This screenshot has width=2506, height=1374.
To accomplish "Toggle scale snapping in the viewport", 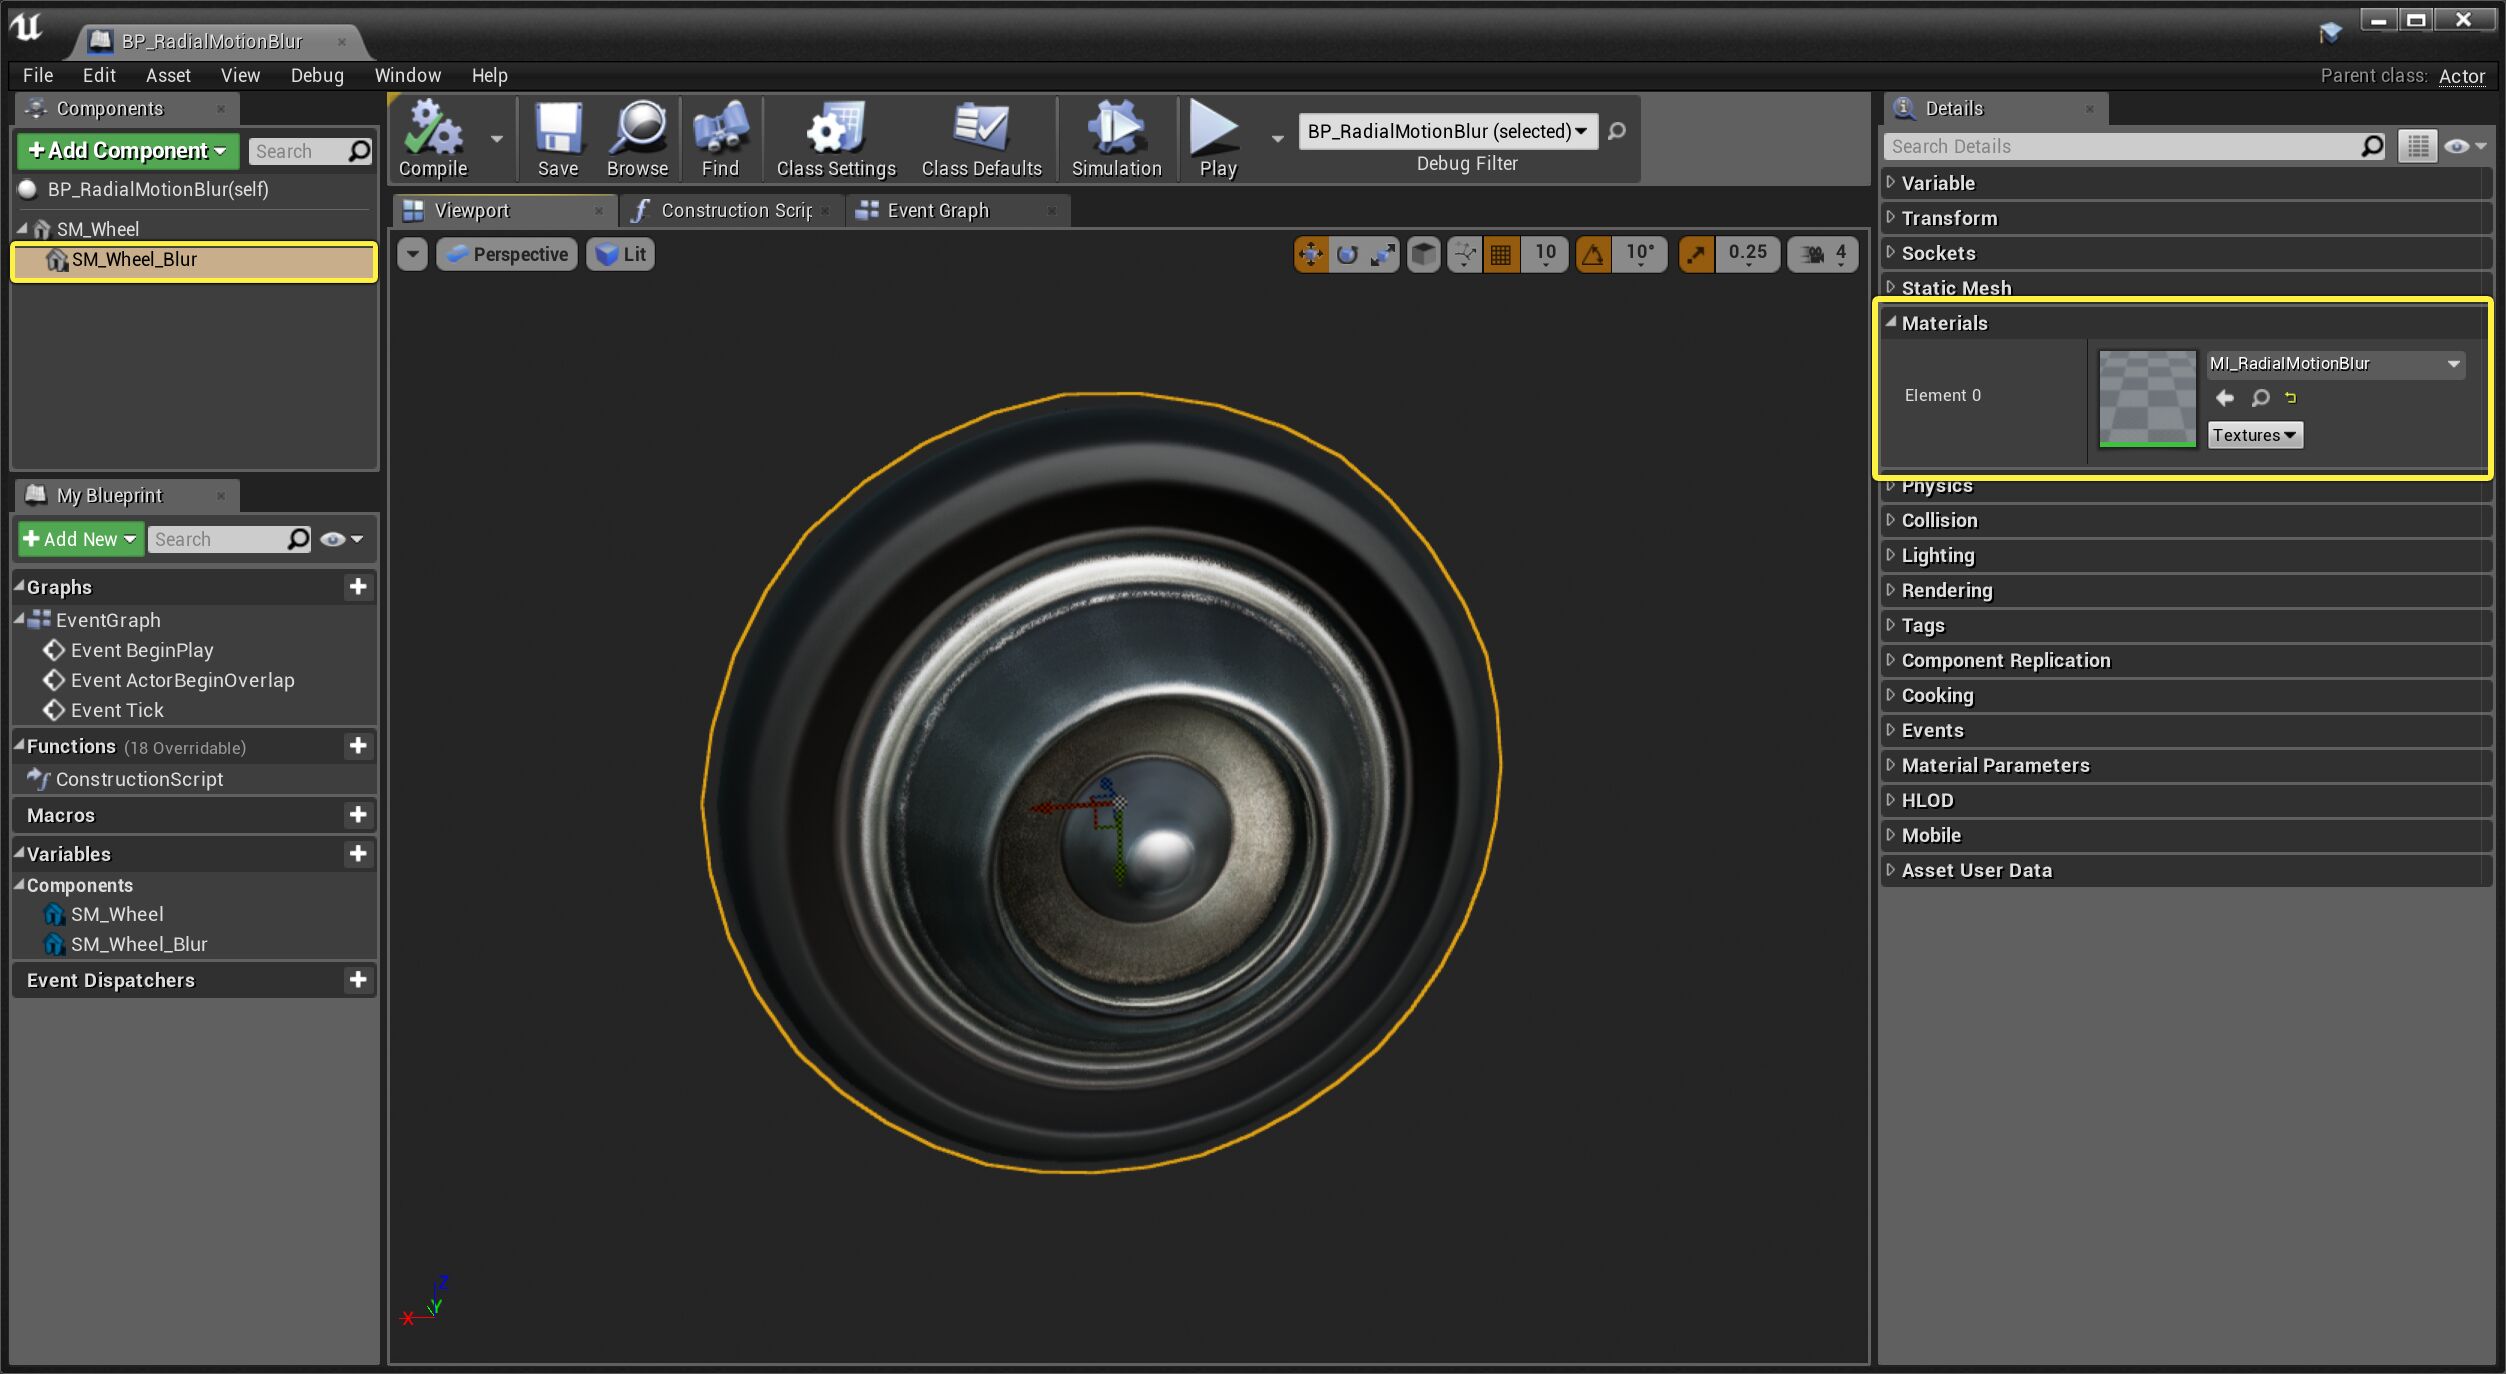I will click(1697, 254).
